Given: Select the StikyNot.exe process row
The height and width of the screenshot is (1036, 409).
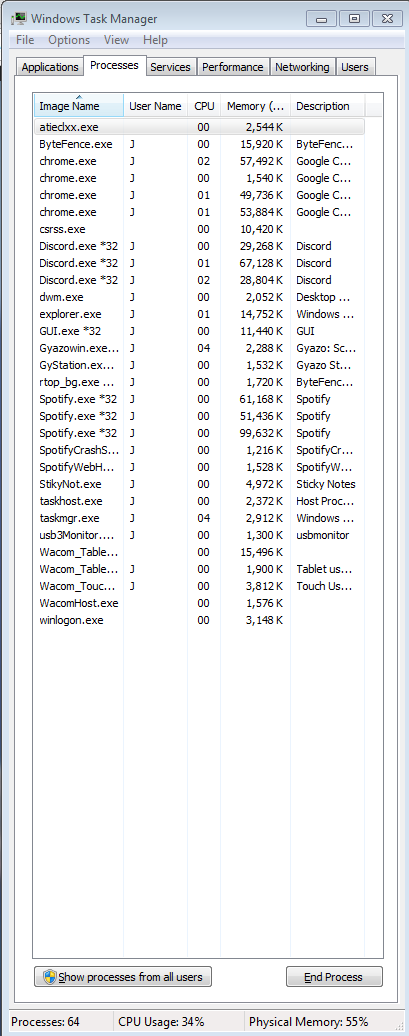Looking at the screenshot, I should (x=199, y=484).
